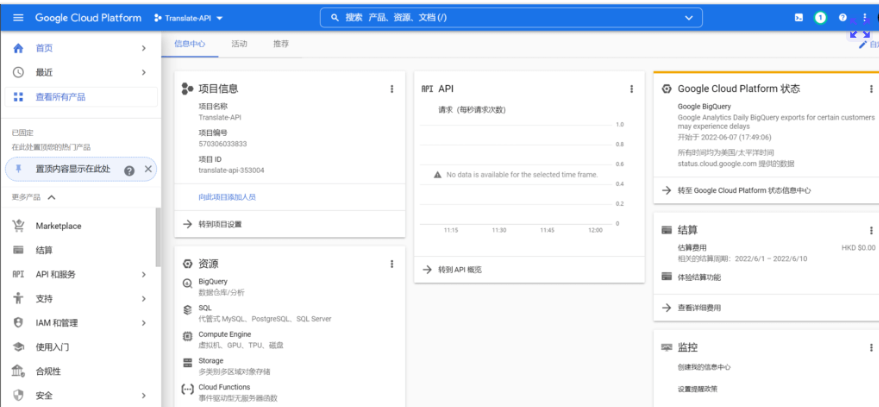Viewport: 879px width, 407px height.
Task: Select project number 570306033833 text
Action: (x=223, y=144)
